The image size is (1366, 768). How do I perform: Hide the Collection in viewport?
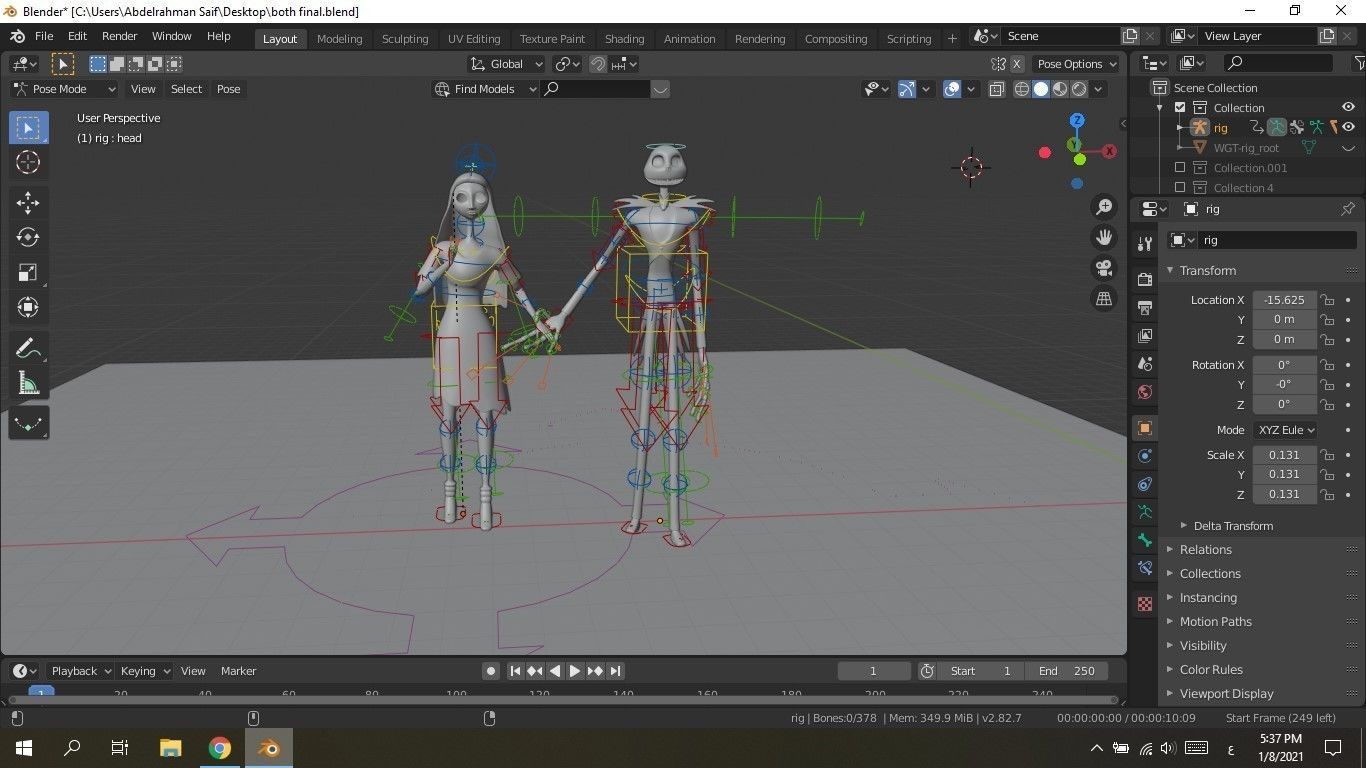[x=1348, y=108]
